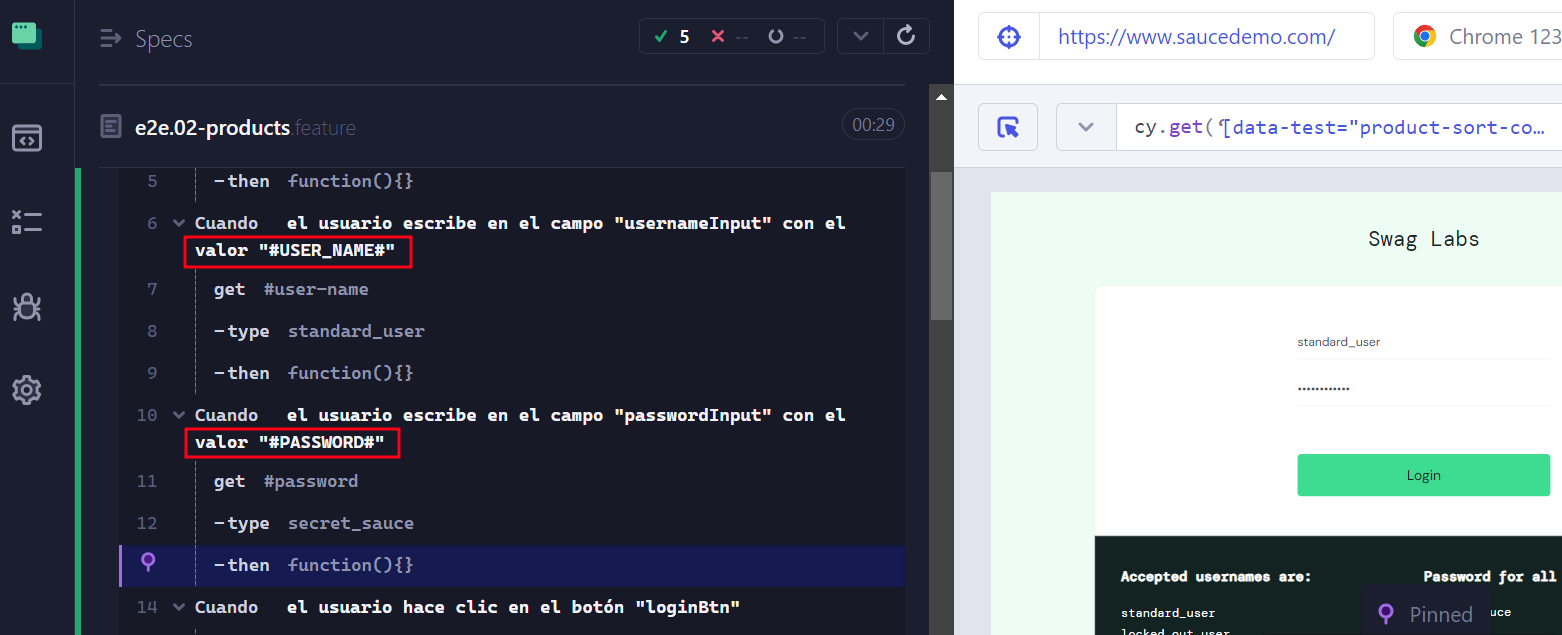The image size is (1562, 635).
Task: Open the Settings gear icon
Action: tap(27, 390)
